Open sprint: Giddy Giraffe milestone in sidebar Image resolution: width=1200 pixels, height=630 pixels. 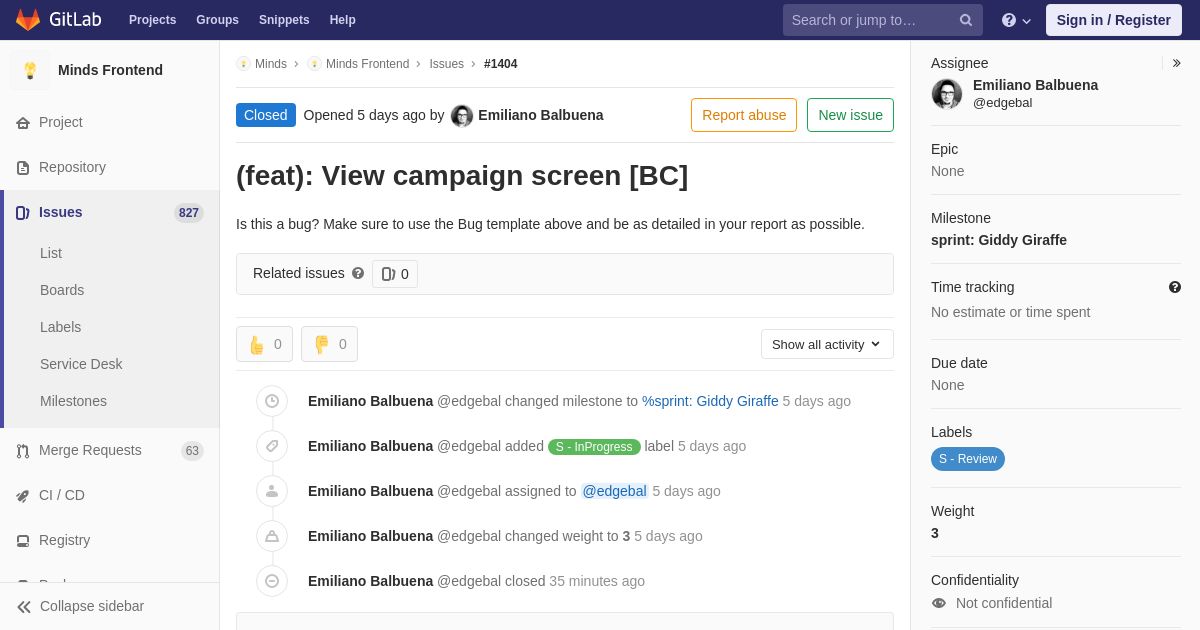pos(999,240)
